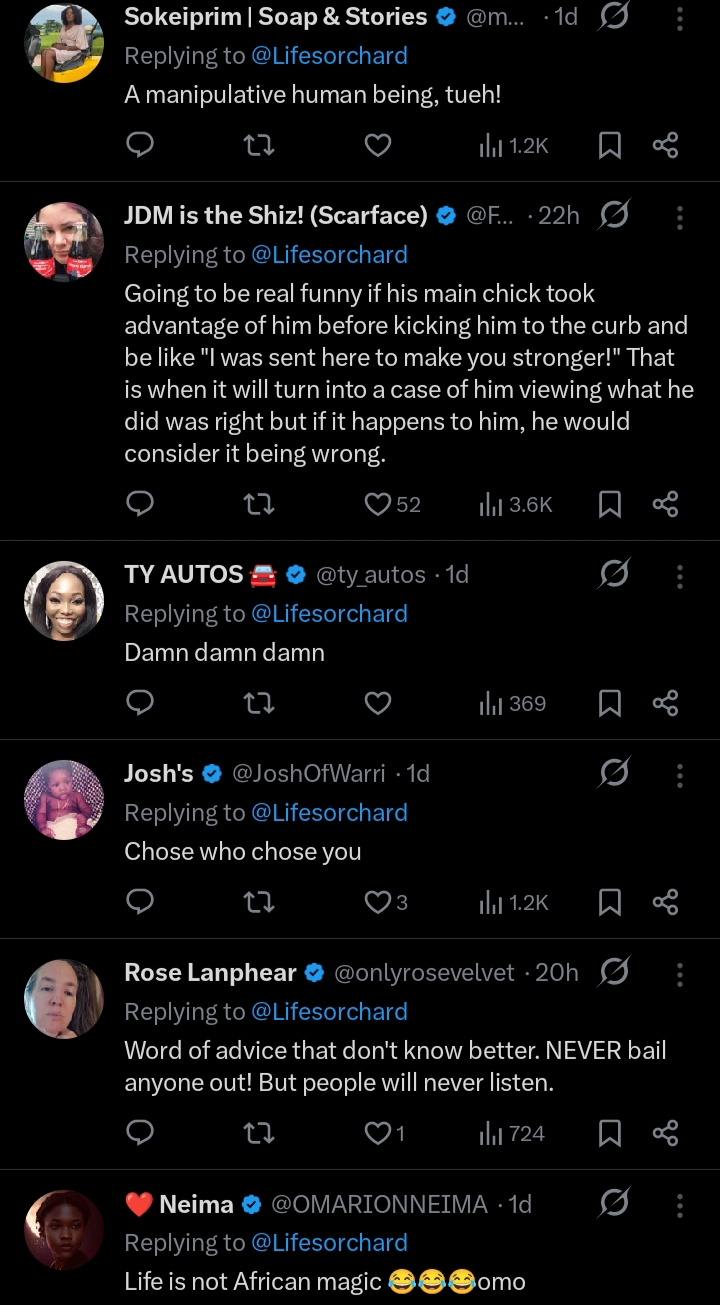Like TY AUTOS's 'Damn damn damn' reply

point(377,703)
